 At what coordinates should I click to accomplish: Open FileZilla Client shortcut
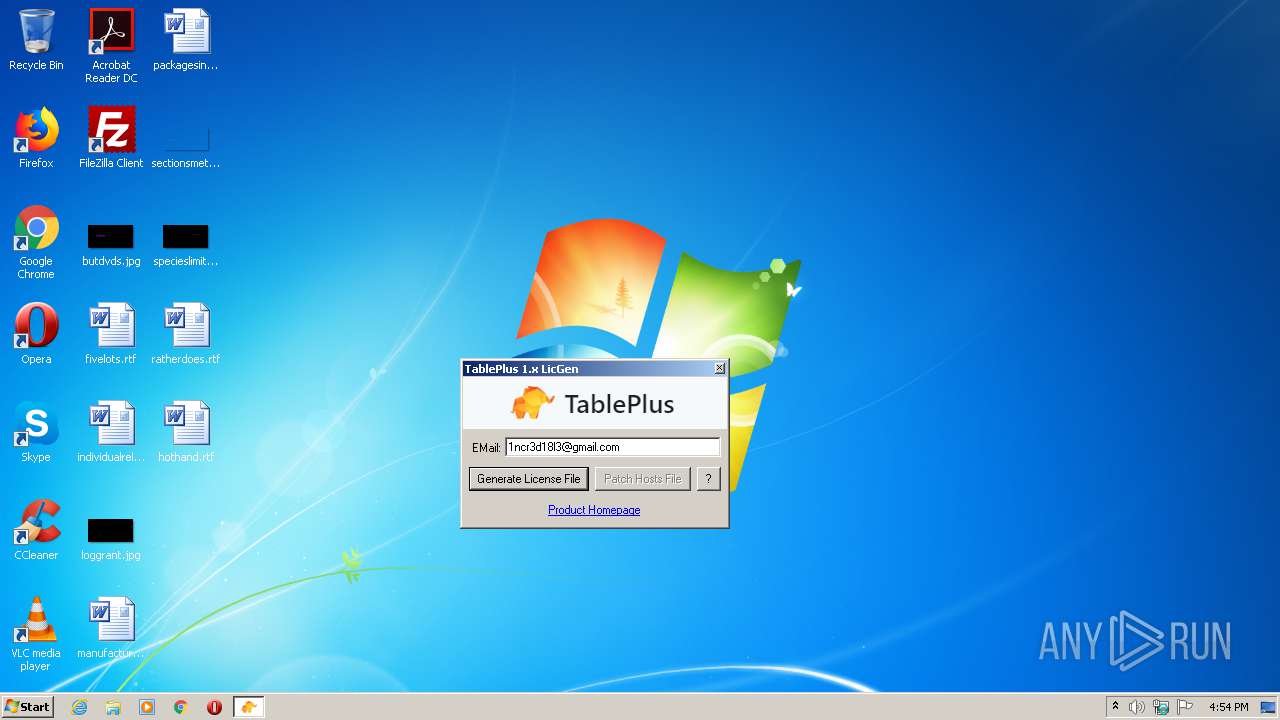pos(111,138)
